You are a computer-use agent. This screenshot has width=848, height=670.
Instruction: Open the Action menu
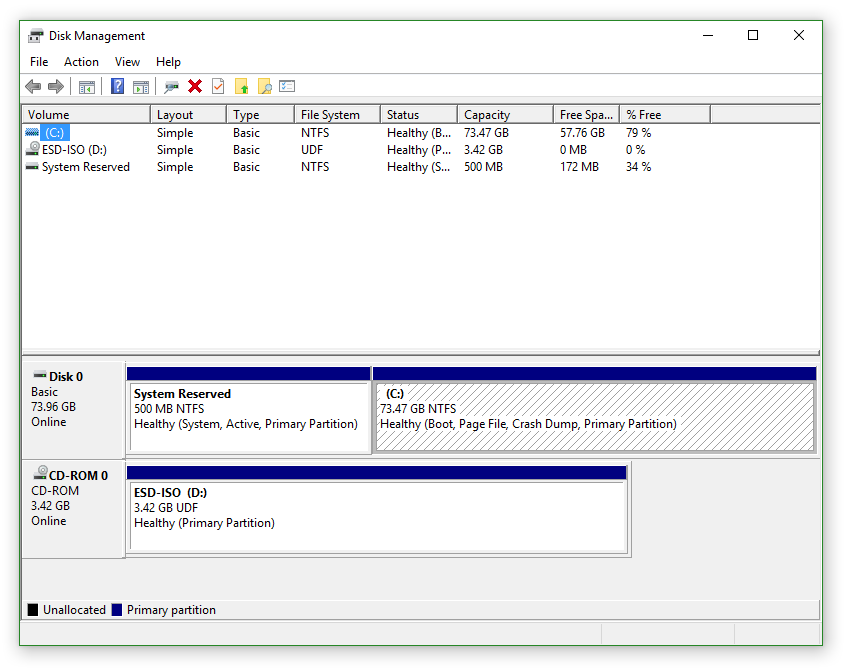81,62
